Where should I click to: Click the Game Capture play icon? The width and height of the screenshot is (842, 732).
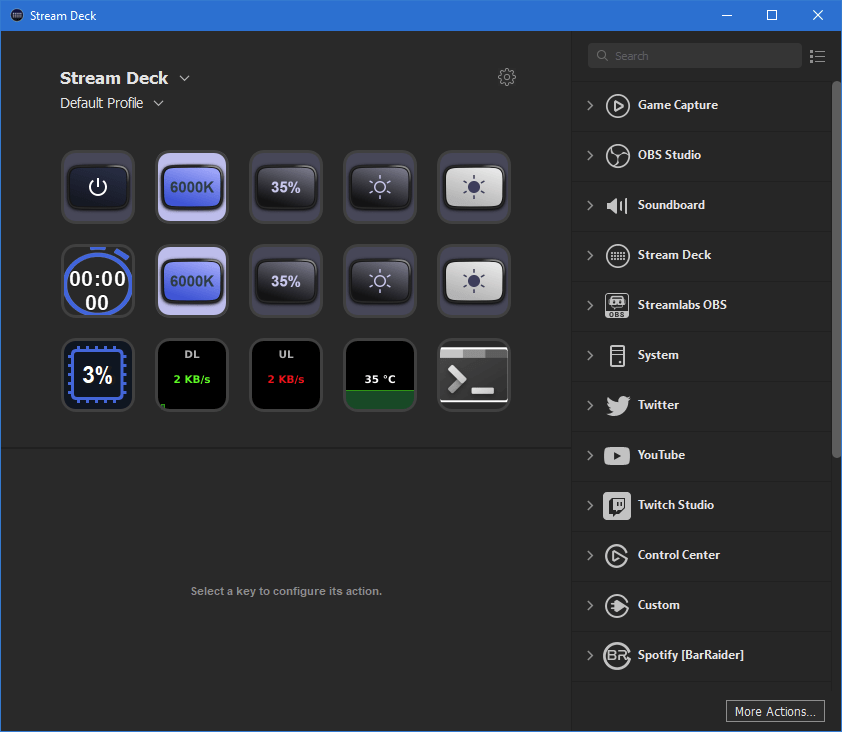pos(618,105)
